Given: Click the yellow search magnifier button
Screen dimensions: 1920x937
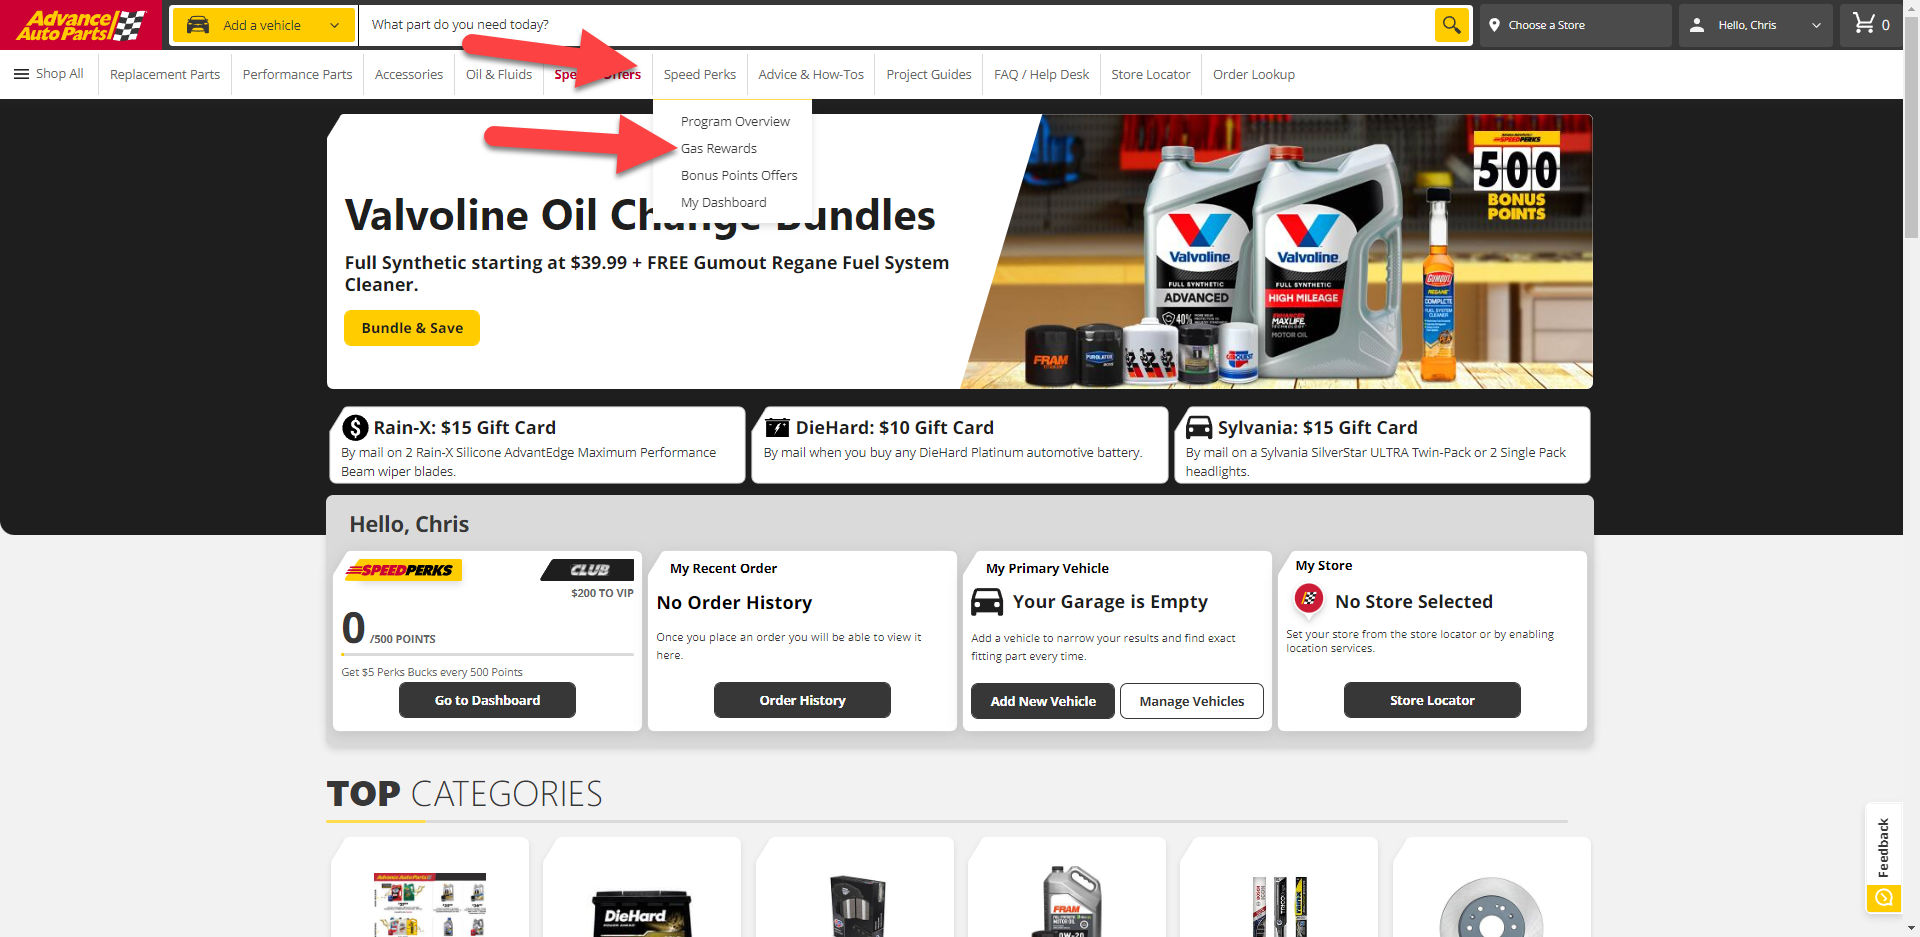Looking at the screenshot, I should coord(1451,25).
